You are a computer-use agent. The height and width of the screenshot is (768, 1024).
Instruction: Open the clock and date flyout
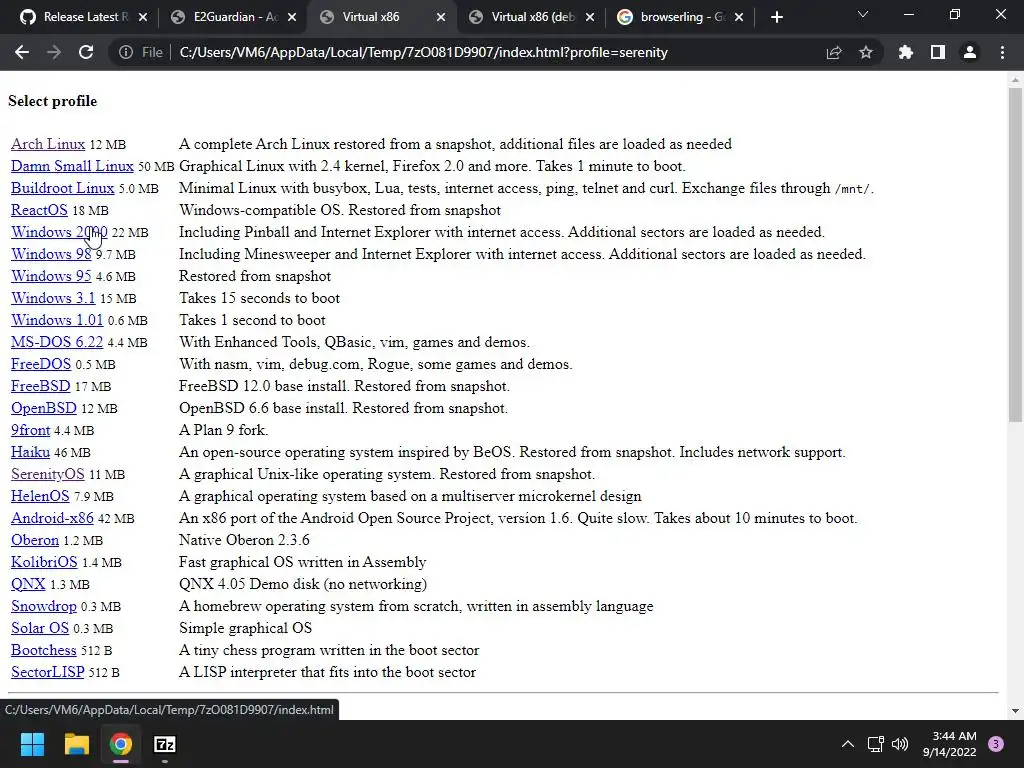950,744
